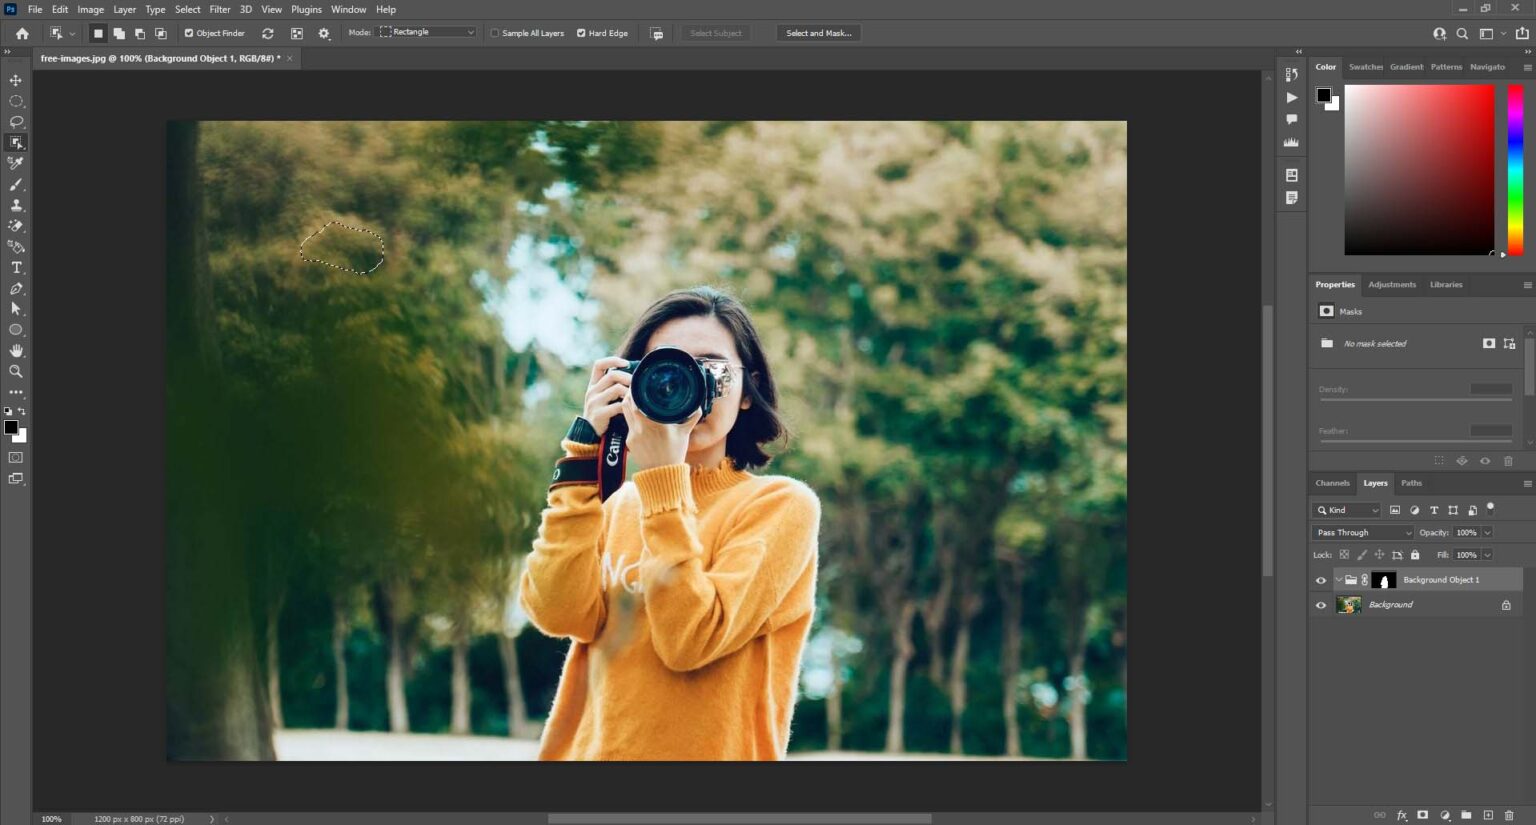Toggle the Hard Edge option

pyautogui.click(x=580, y=32)
